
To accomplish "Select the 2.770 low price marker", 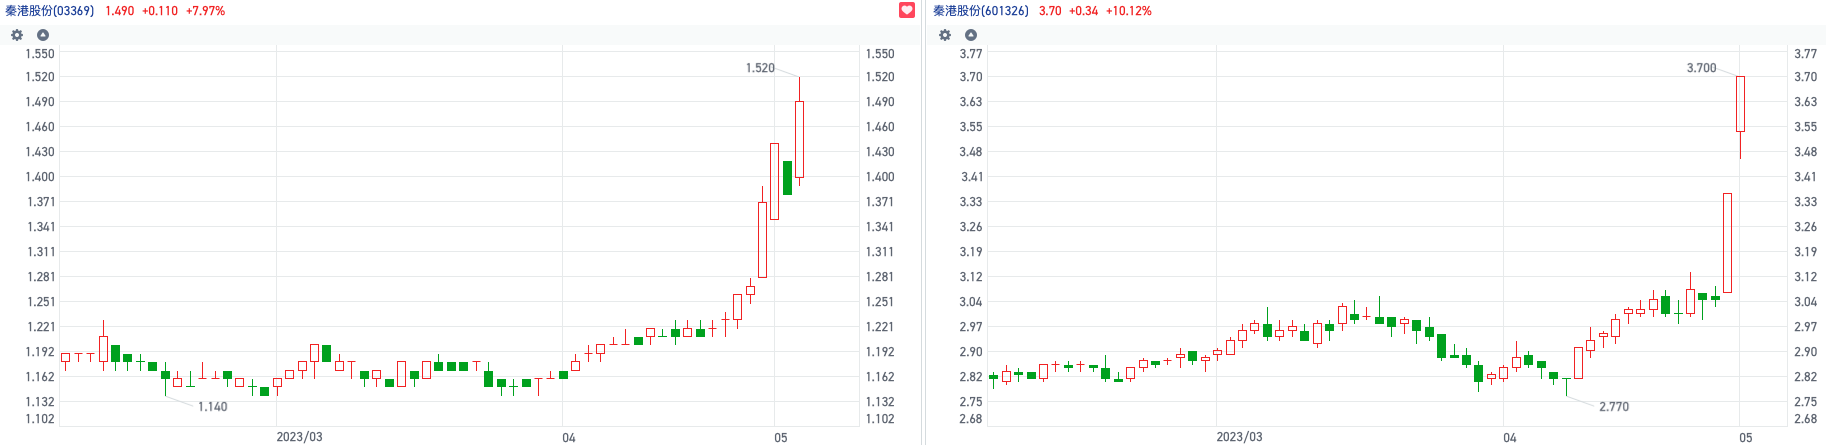I will pyautogui.click(x=1614, y=407).
